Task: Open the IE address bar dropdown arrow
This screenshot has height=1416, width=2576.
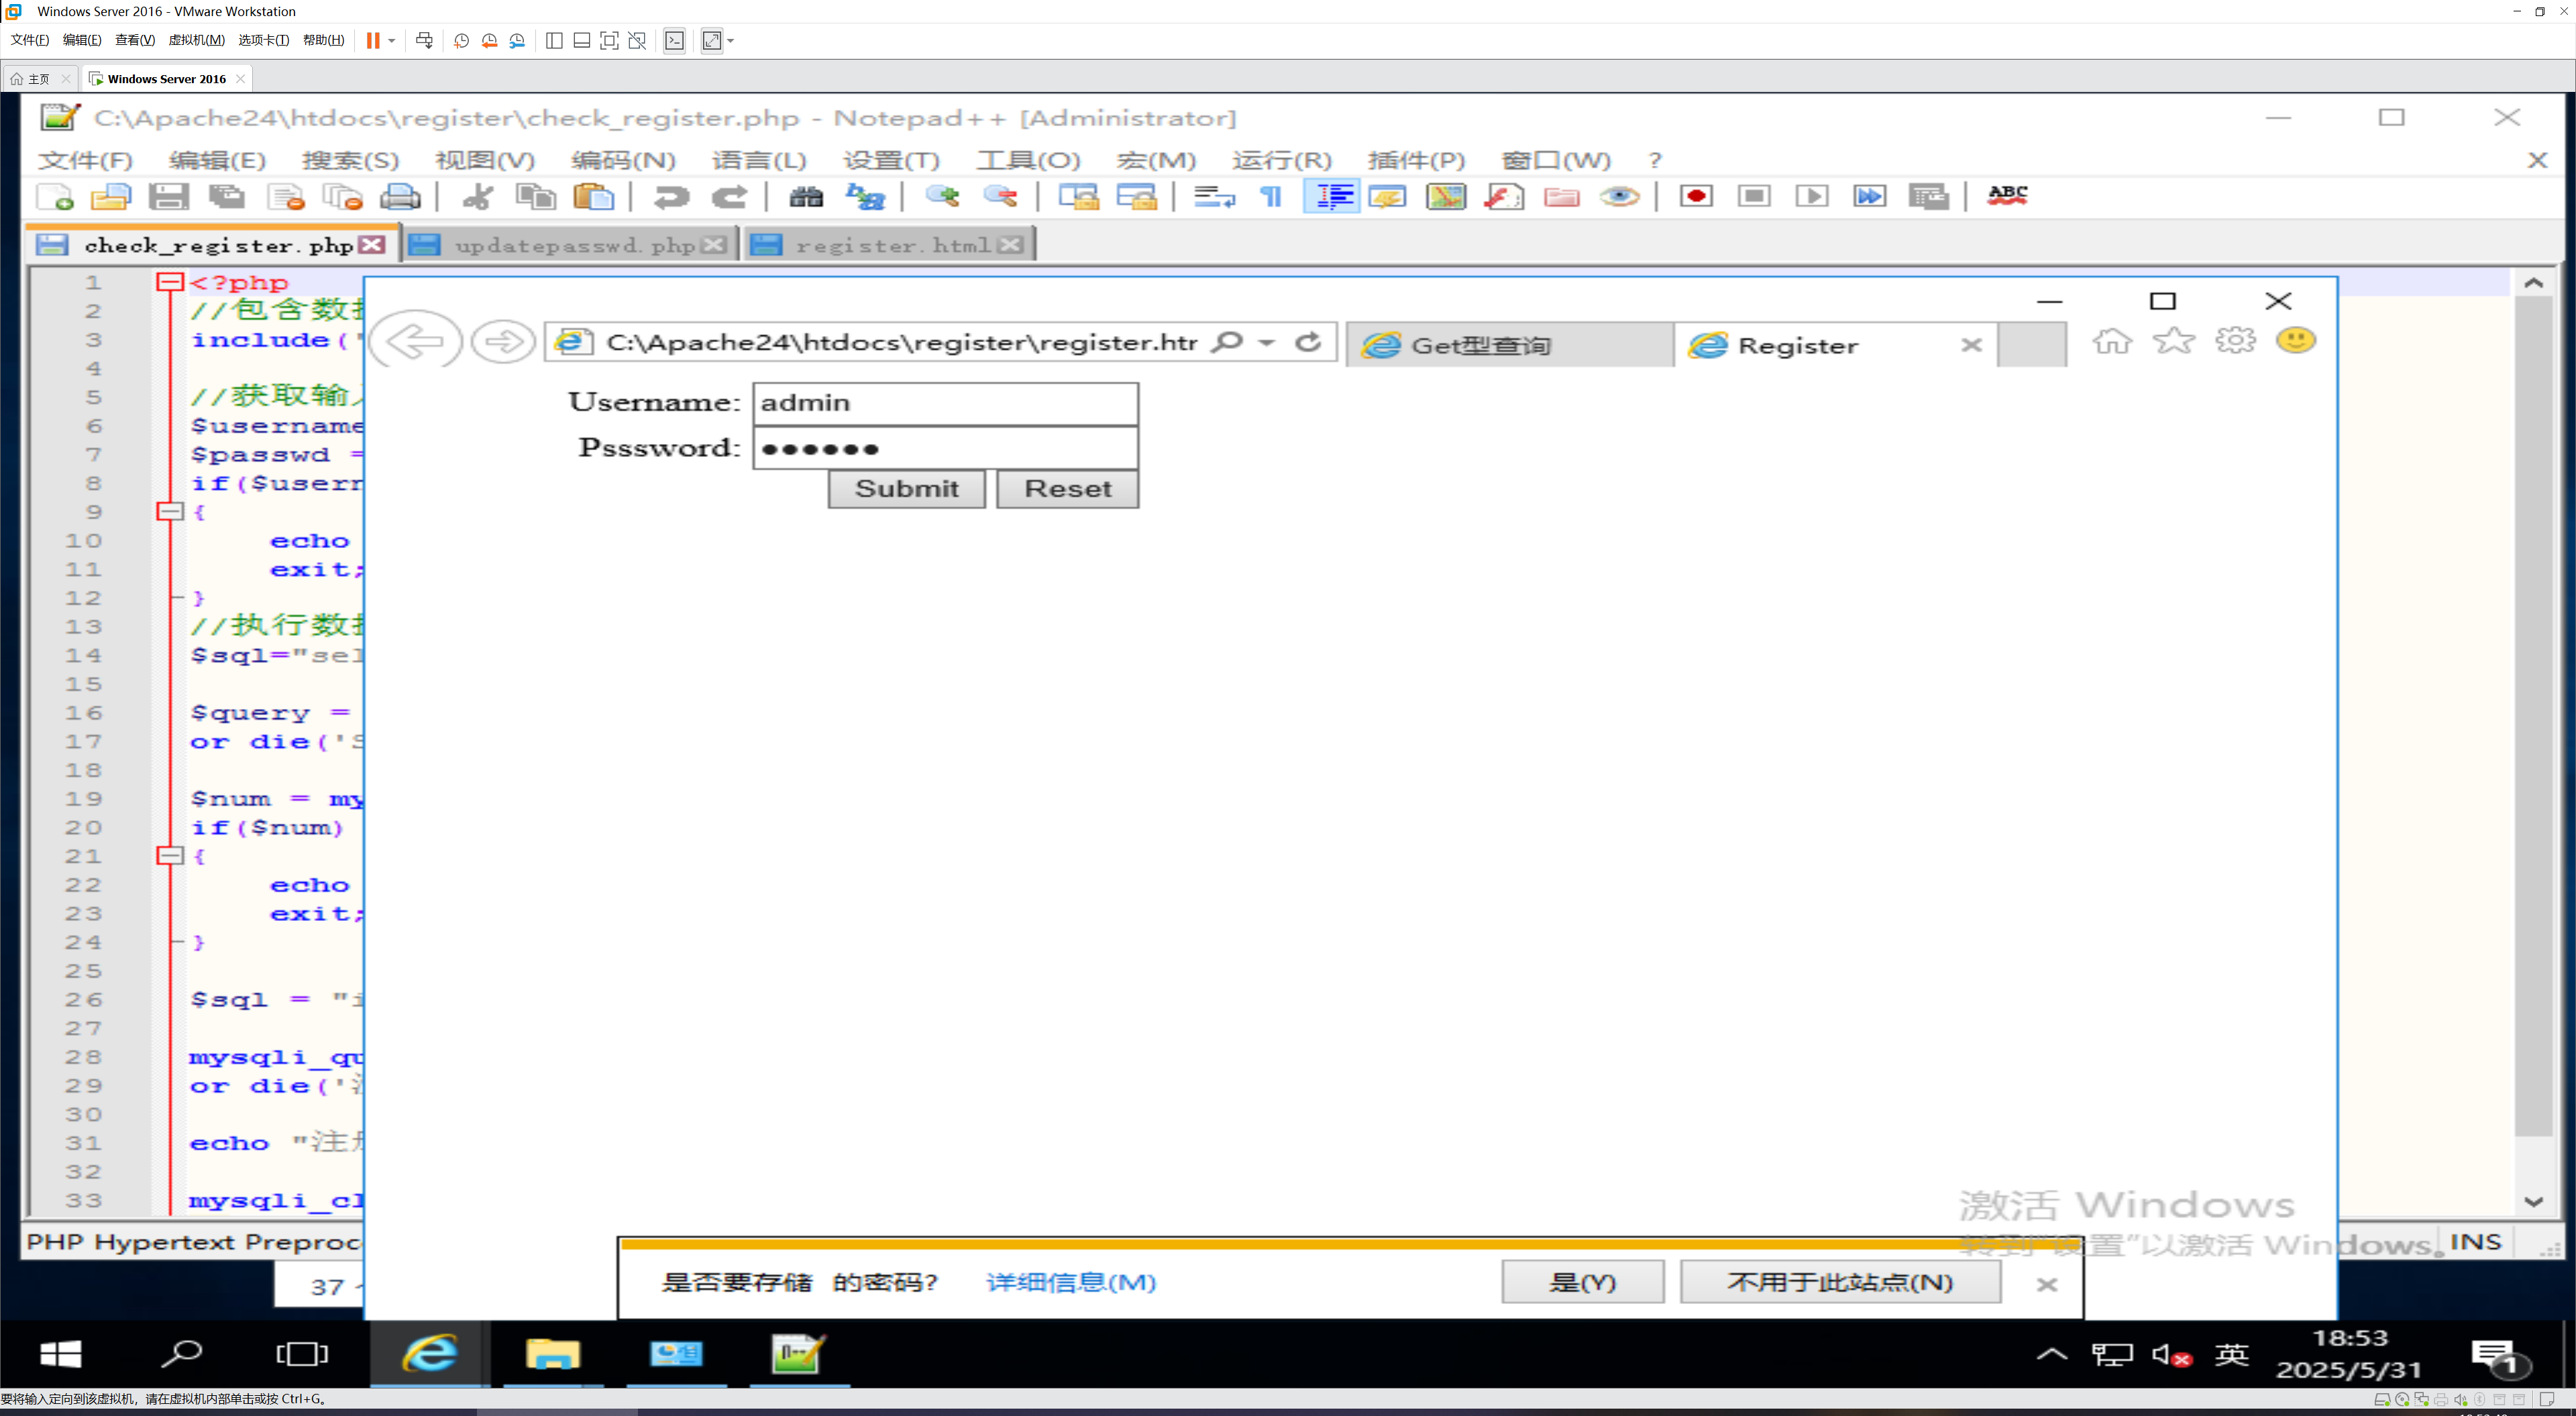Action: point(1266,343)
